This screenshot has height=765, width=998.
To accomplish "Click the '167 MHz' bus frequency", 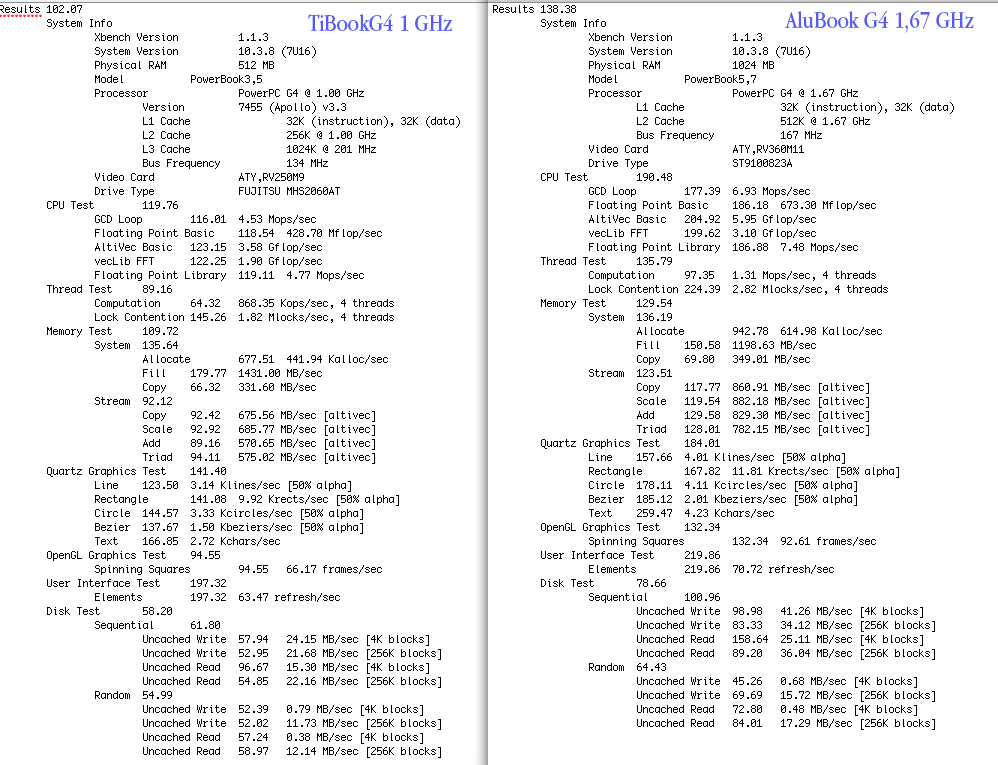I will tap(801, 136).
